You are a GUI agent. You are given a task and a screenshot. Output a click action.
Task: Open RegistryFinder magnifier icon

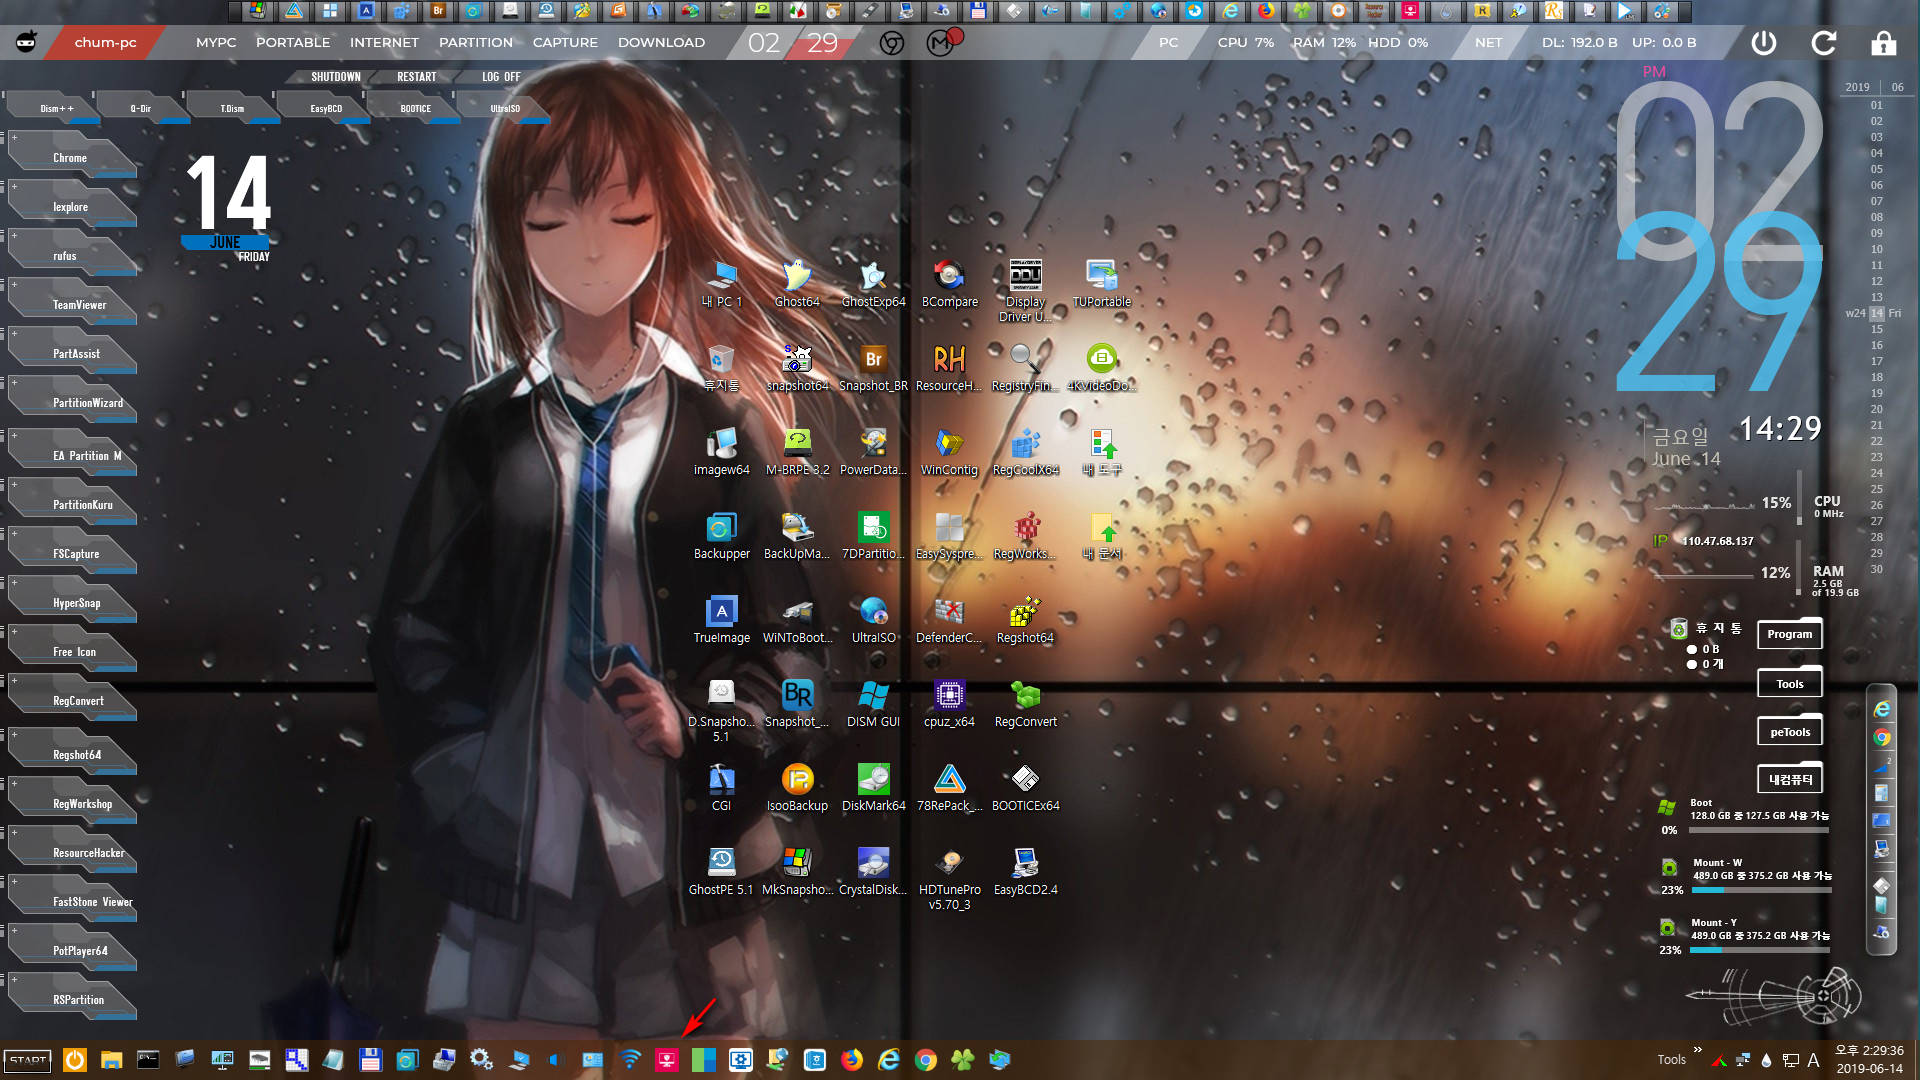(1025, 368)
